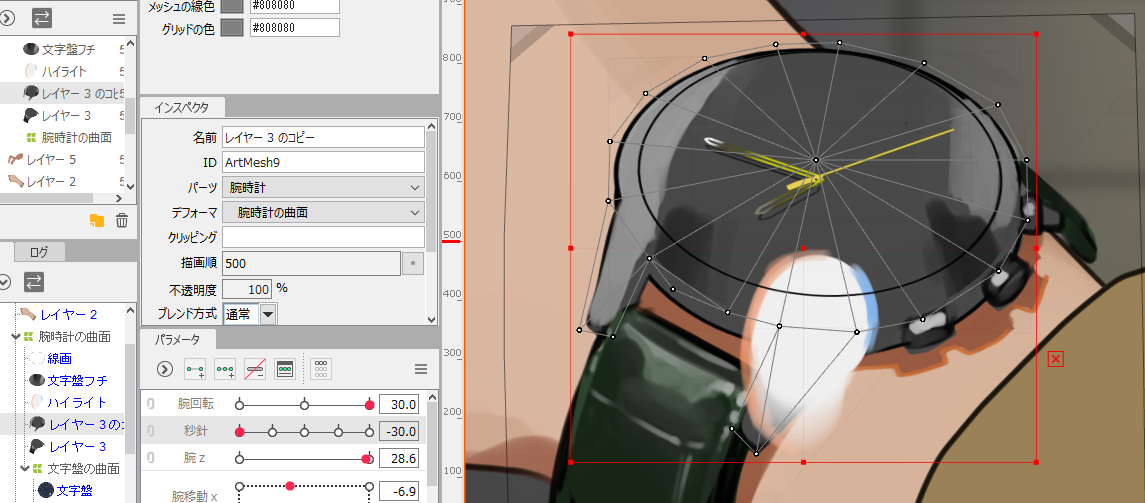The image size is (1145, 503).
Task: Click the 文字盤 thumbnail in the deformer tree
Action: click(46, 490)
